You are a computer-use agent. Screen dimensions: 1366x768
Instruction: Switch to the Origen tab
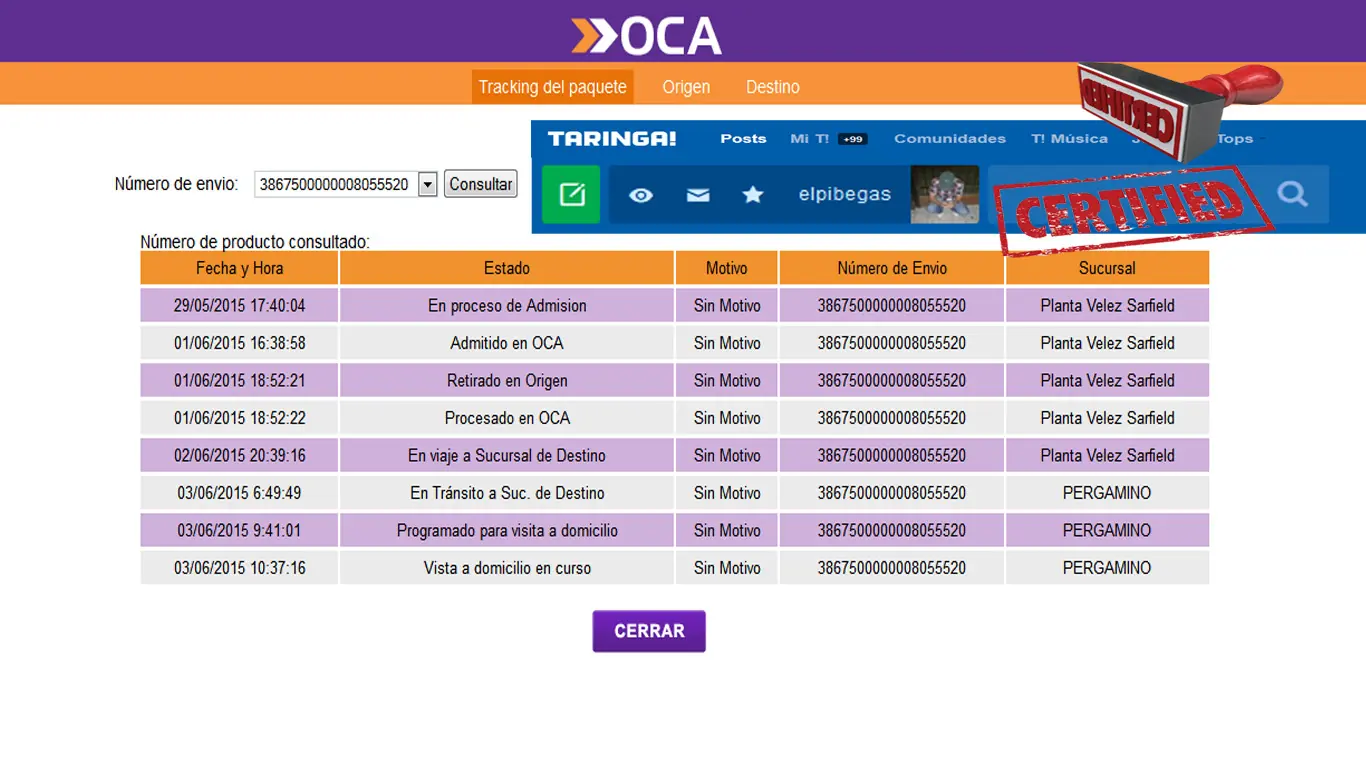point(686,87)
